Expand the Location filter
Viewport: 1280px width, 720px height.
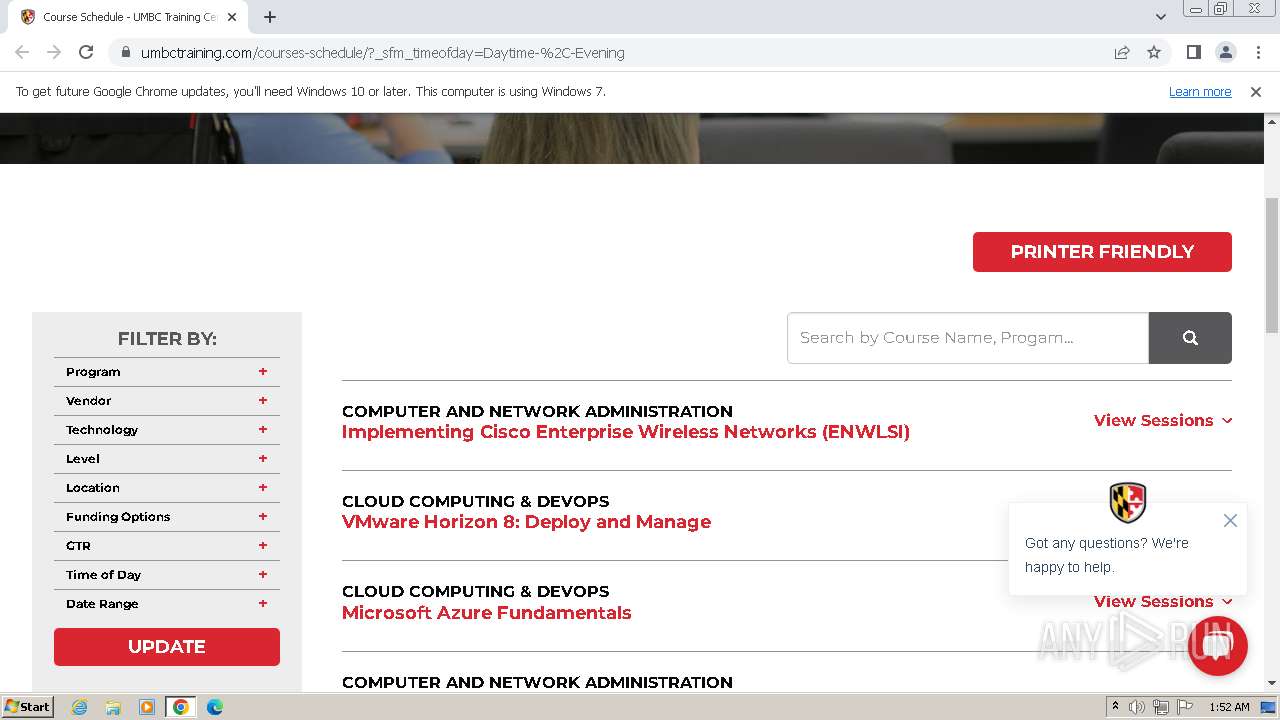pos(167,488)
